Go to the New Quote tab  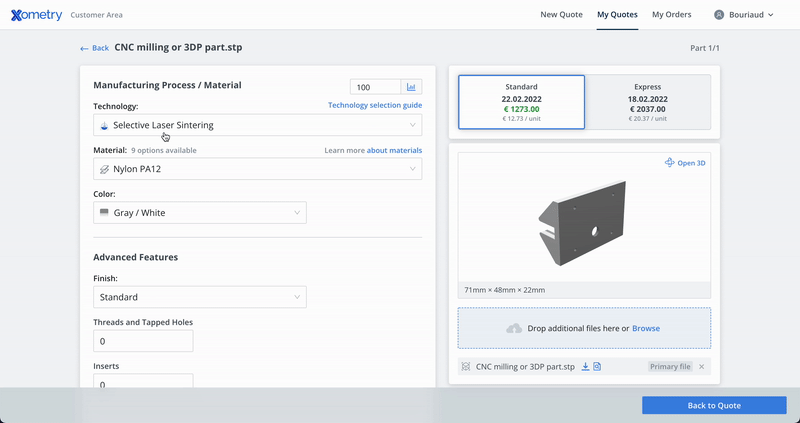tap(561, 15)
